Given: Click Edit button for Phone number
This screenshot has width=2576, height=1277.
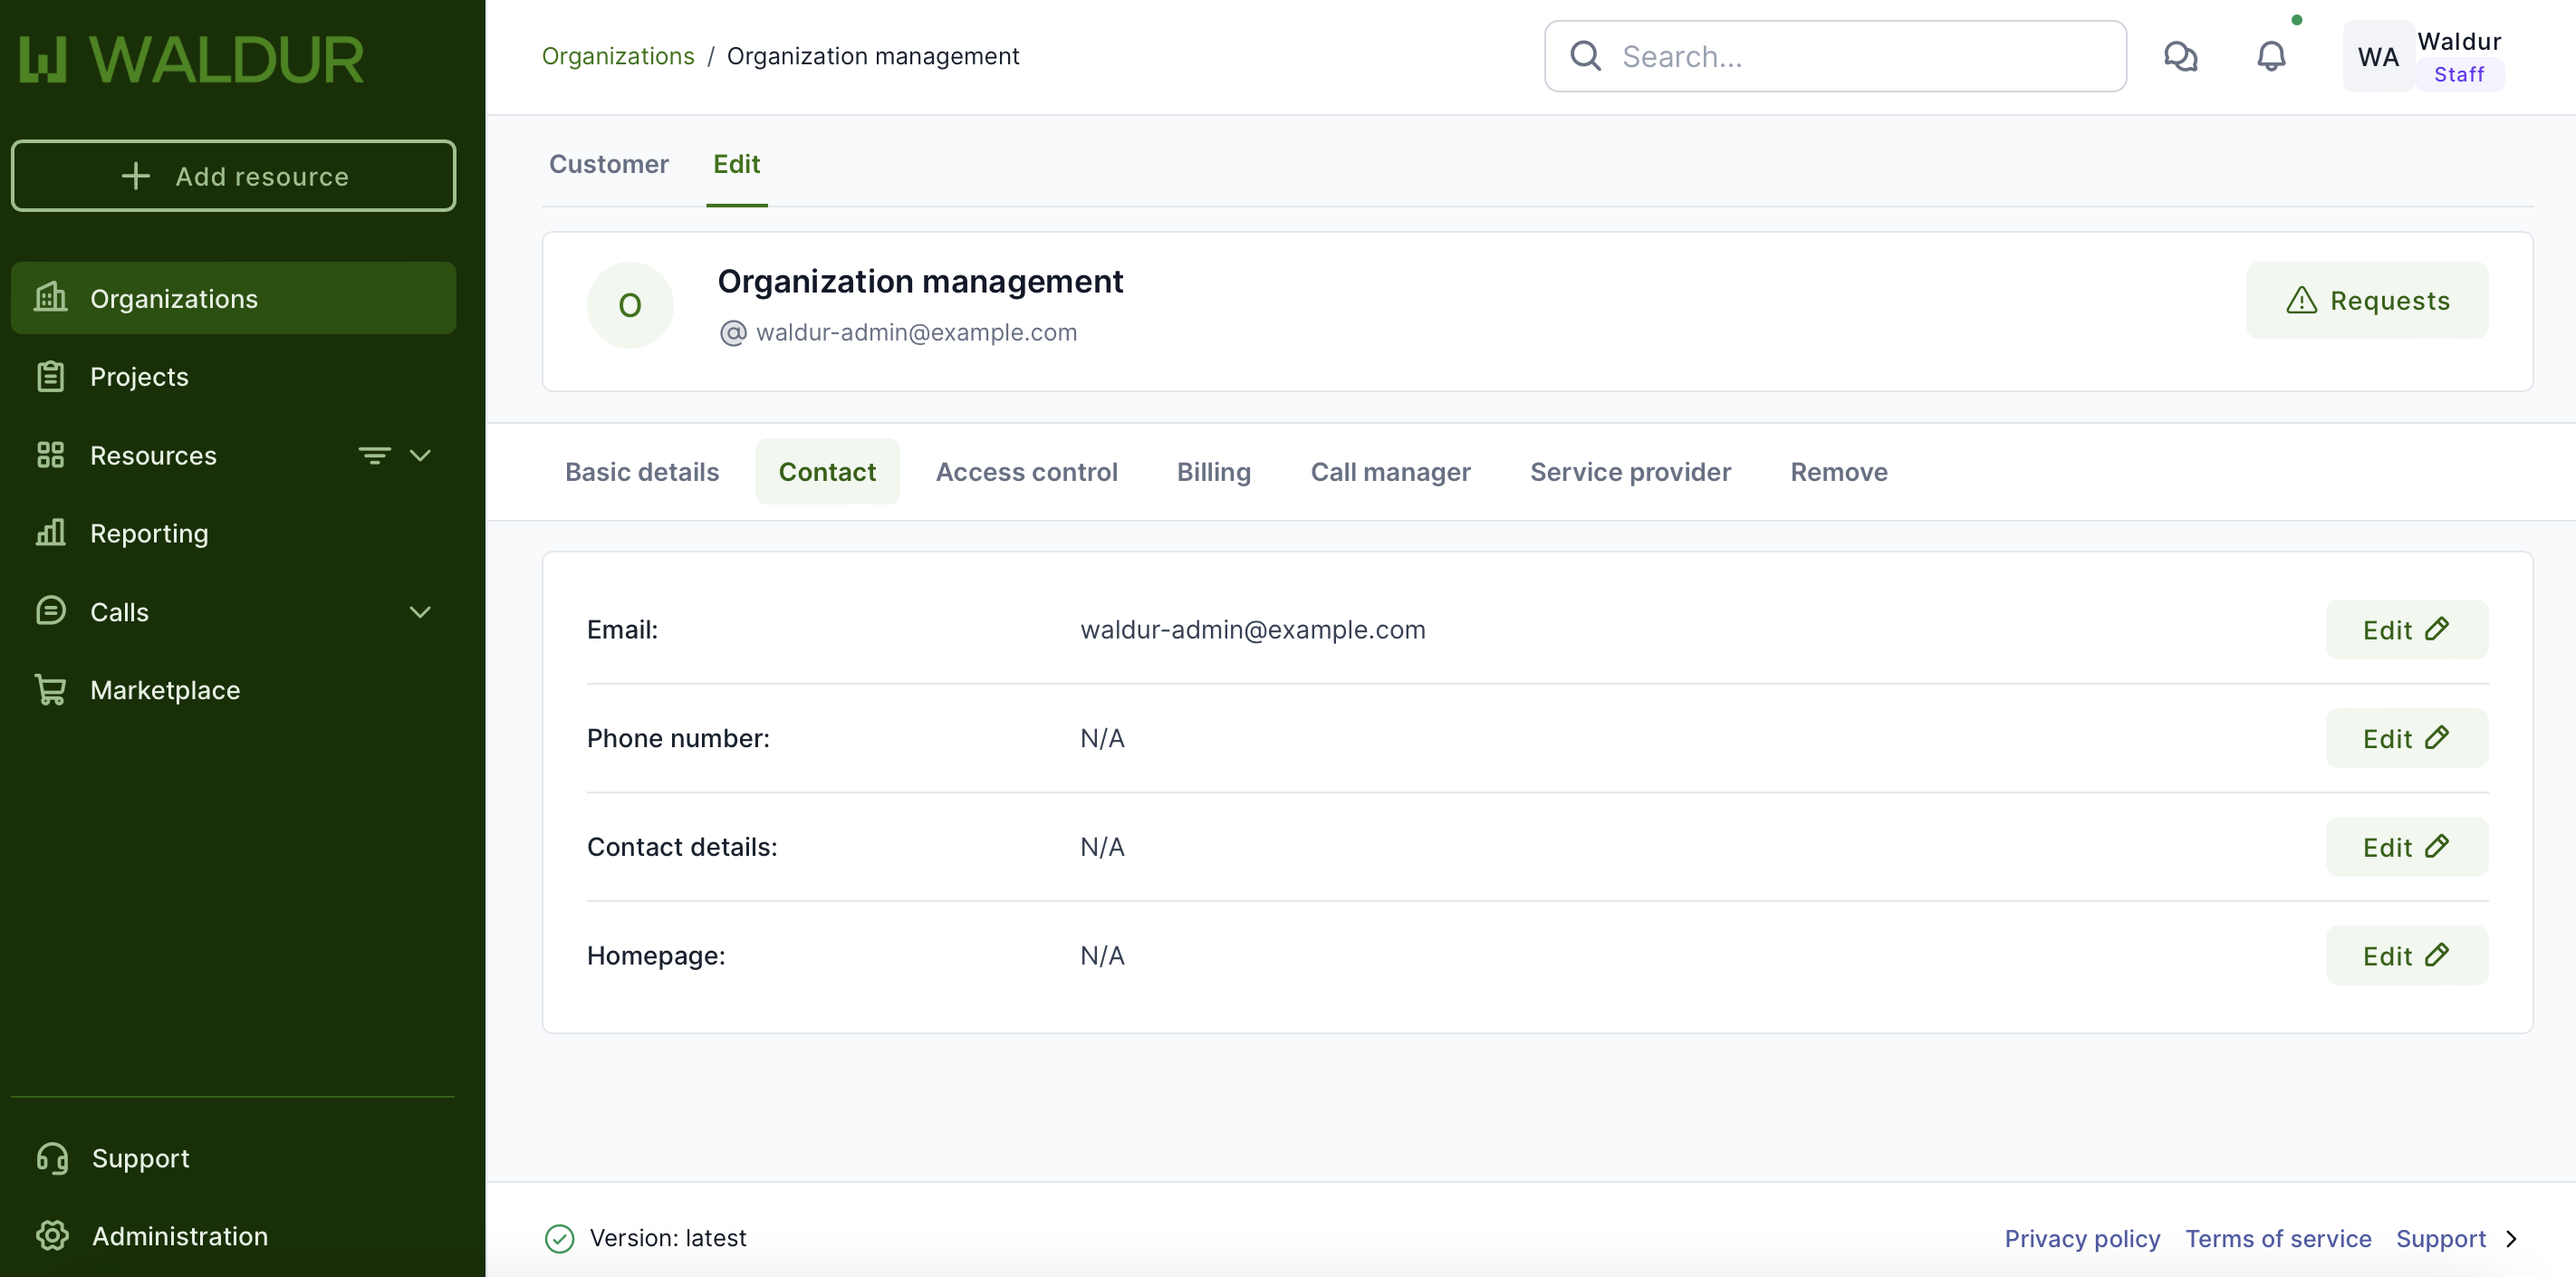Looking at the screenshot, I should (x=2405, y=738).
